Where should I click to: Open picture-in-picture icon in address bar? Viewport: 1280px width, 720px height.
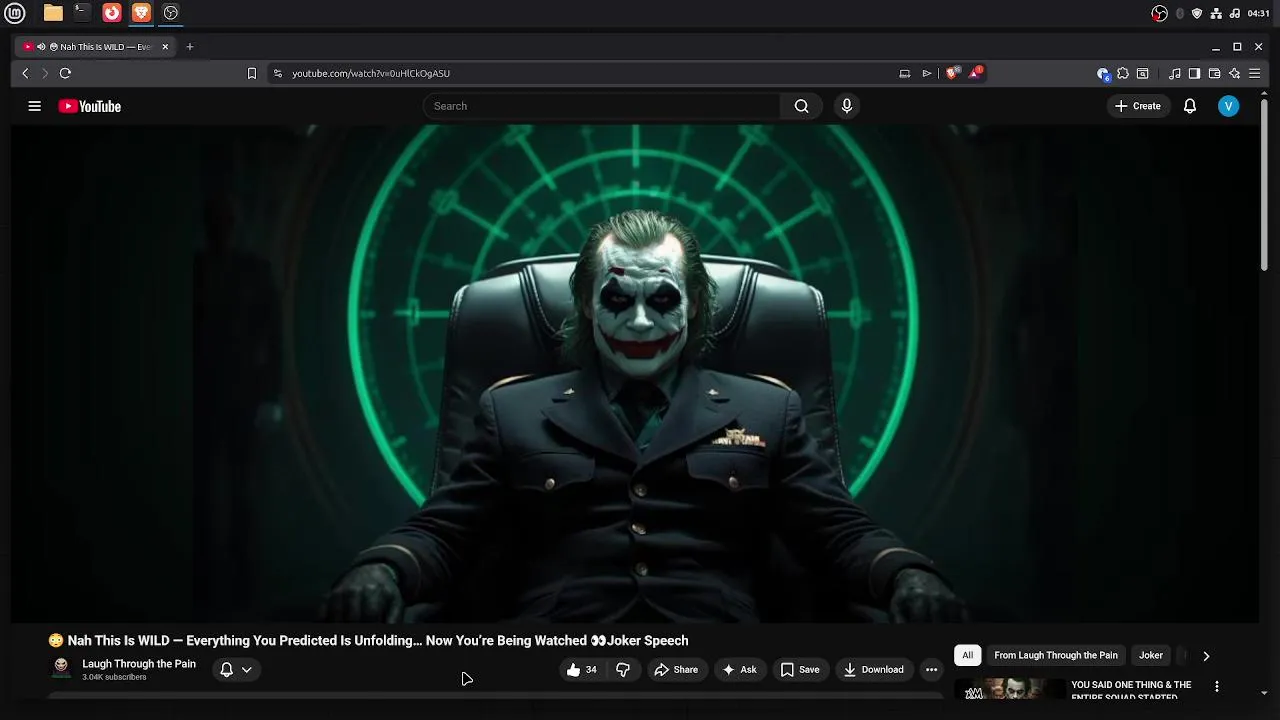click(905, 73)
